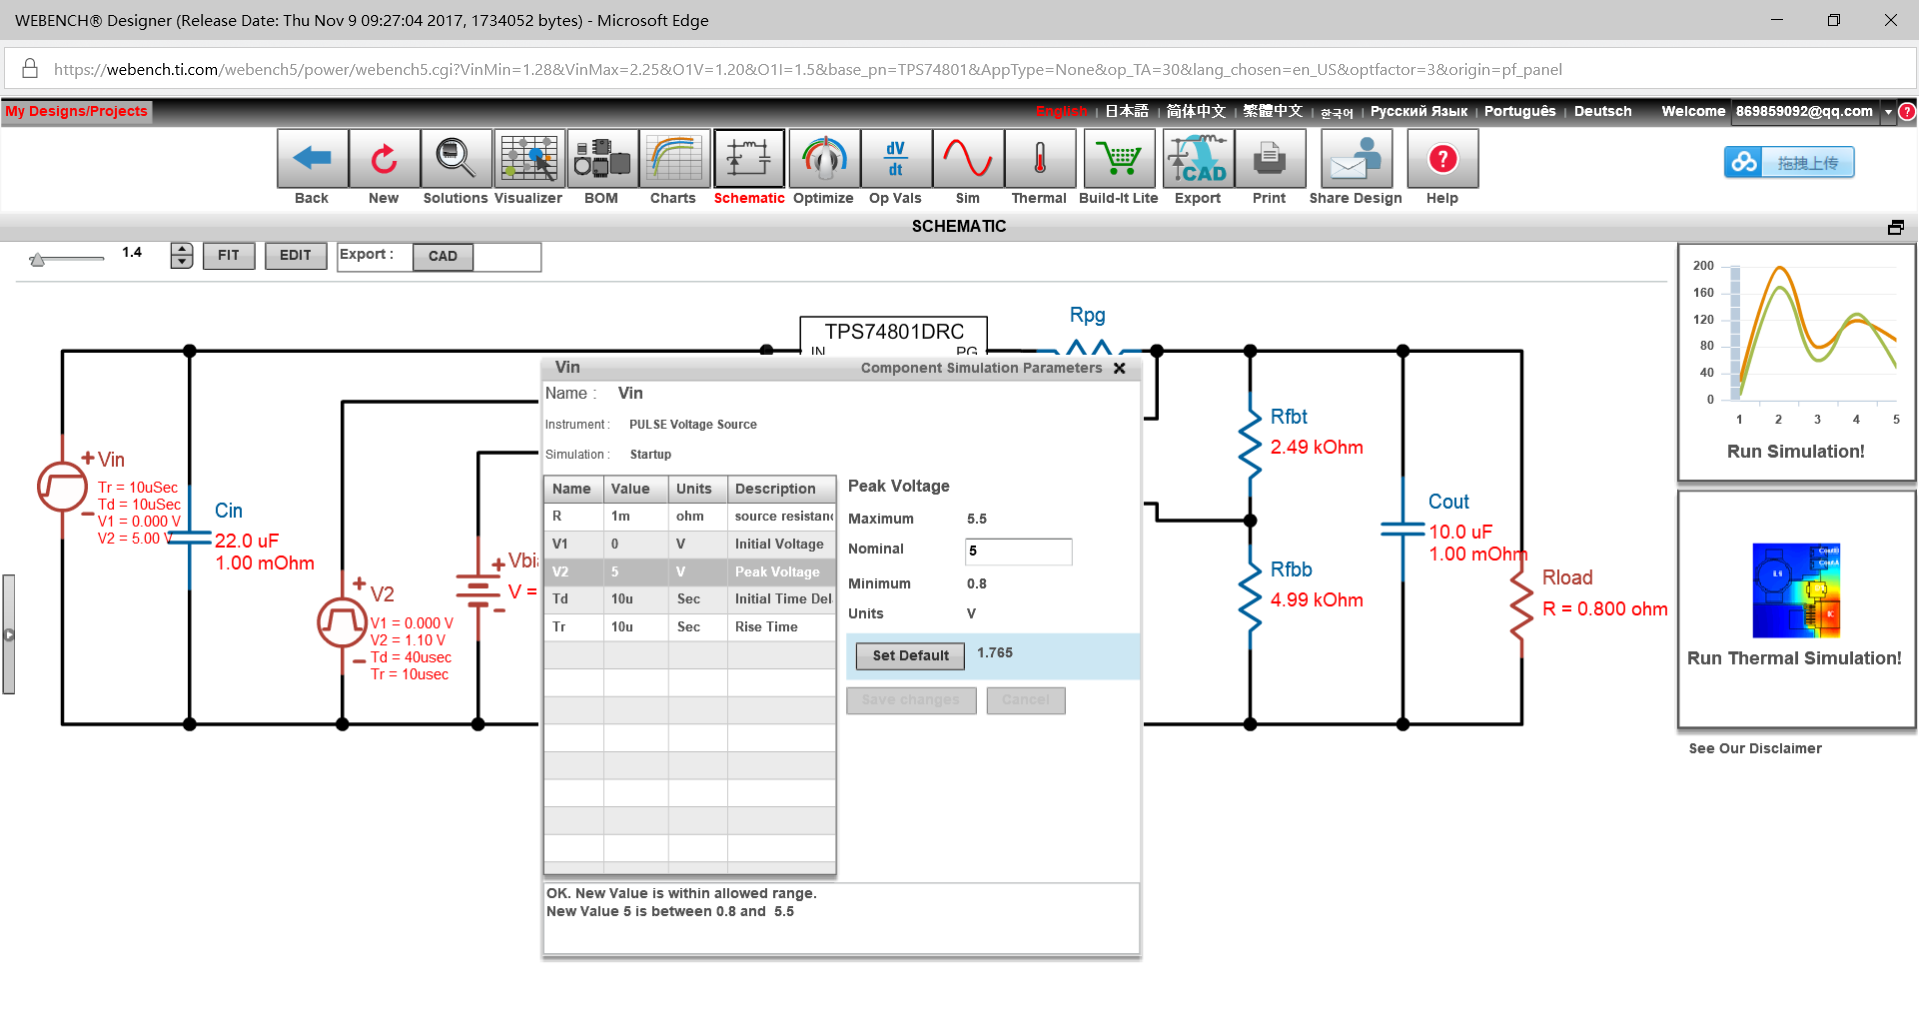Click the FIT button
Image resolution: width=1919 pixels, height=1021 pixels.
[229, 256]
